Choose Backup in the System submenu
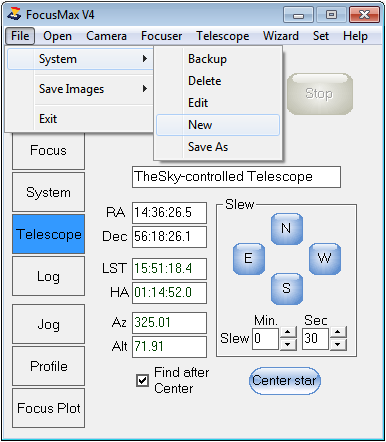Screen dimensions: 386x442 point(218,59)
